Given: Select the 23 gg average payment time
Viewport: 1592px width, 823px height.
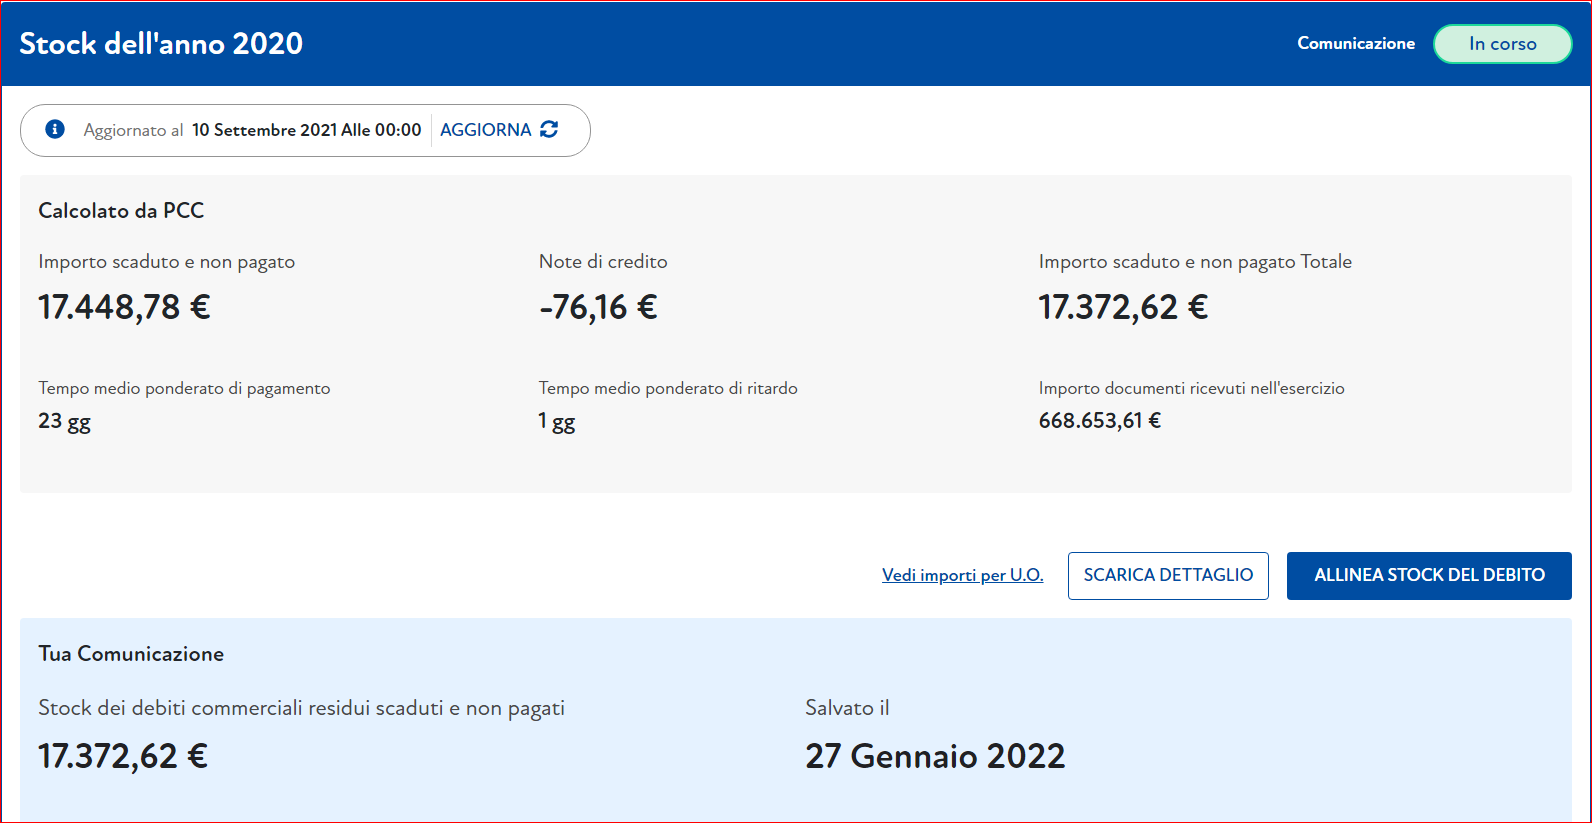Looking at the screenshot, I should (x=64, y=421).
